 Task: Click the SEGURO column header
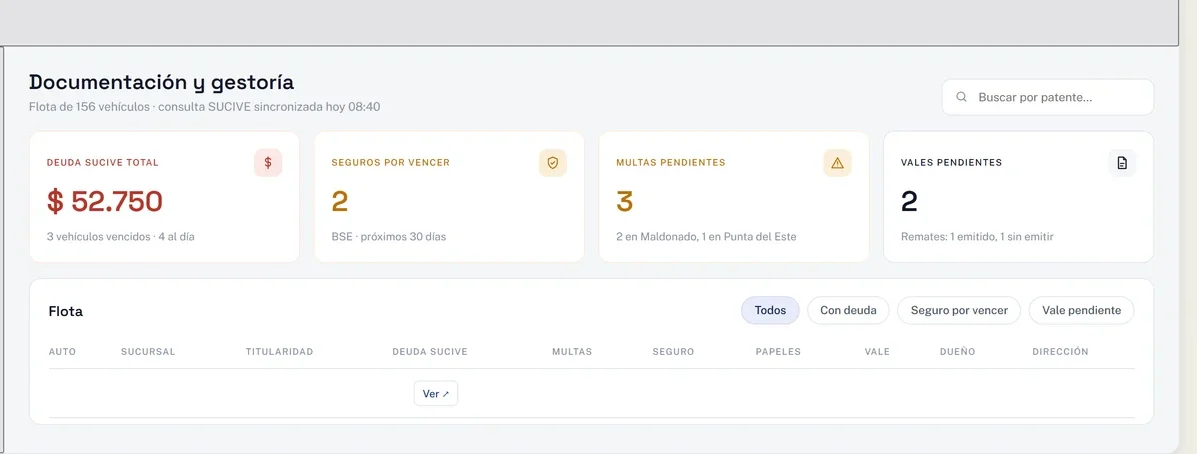[673, 352]
